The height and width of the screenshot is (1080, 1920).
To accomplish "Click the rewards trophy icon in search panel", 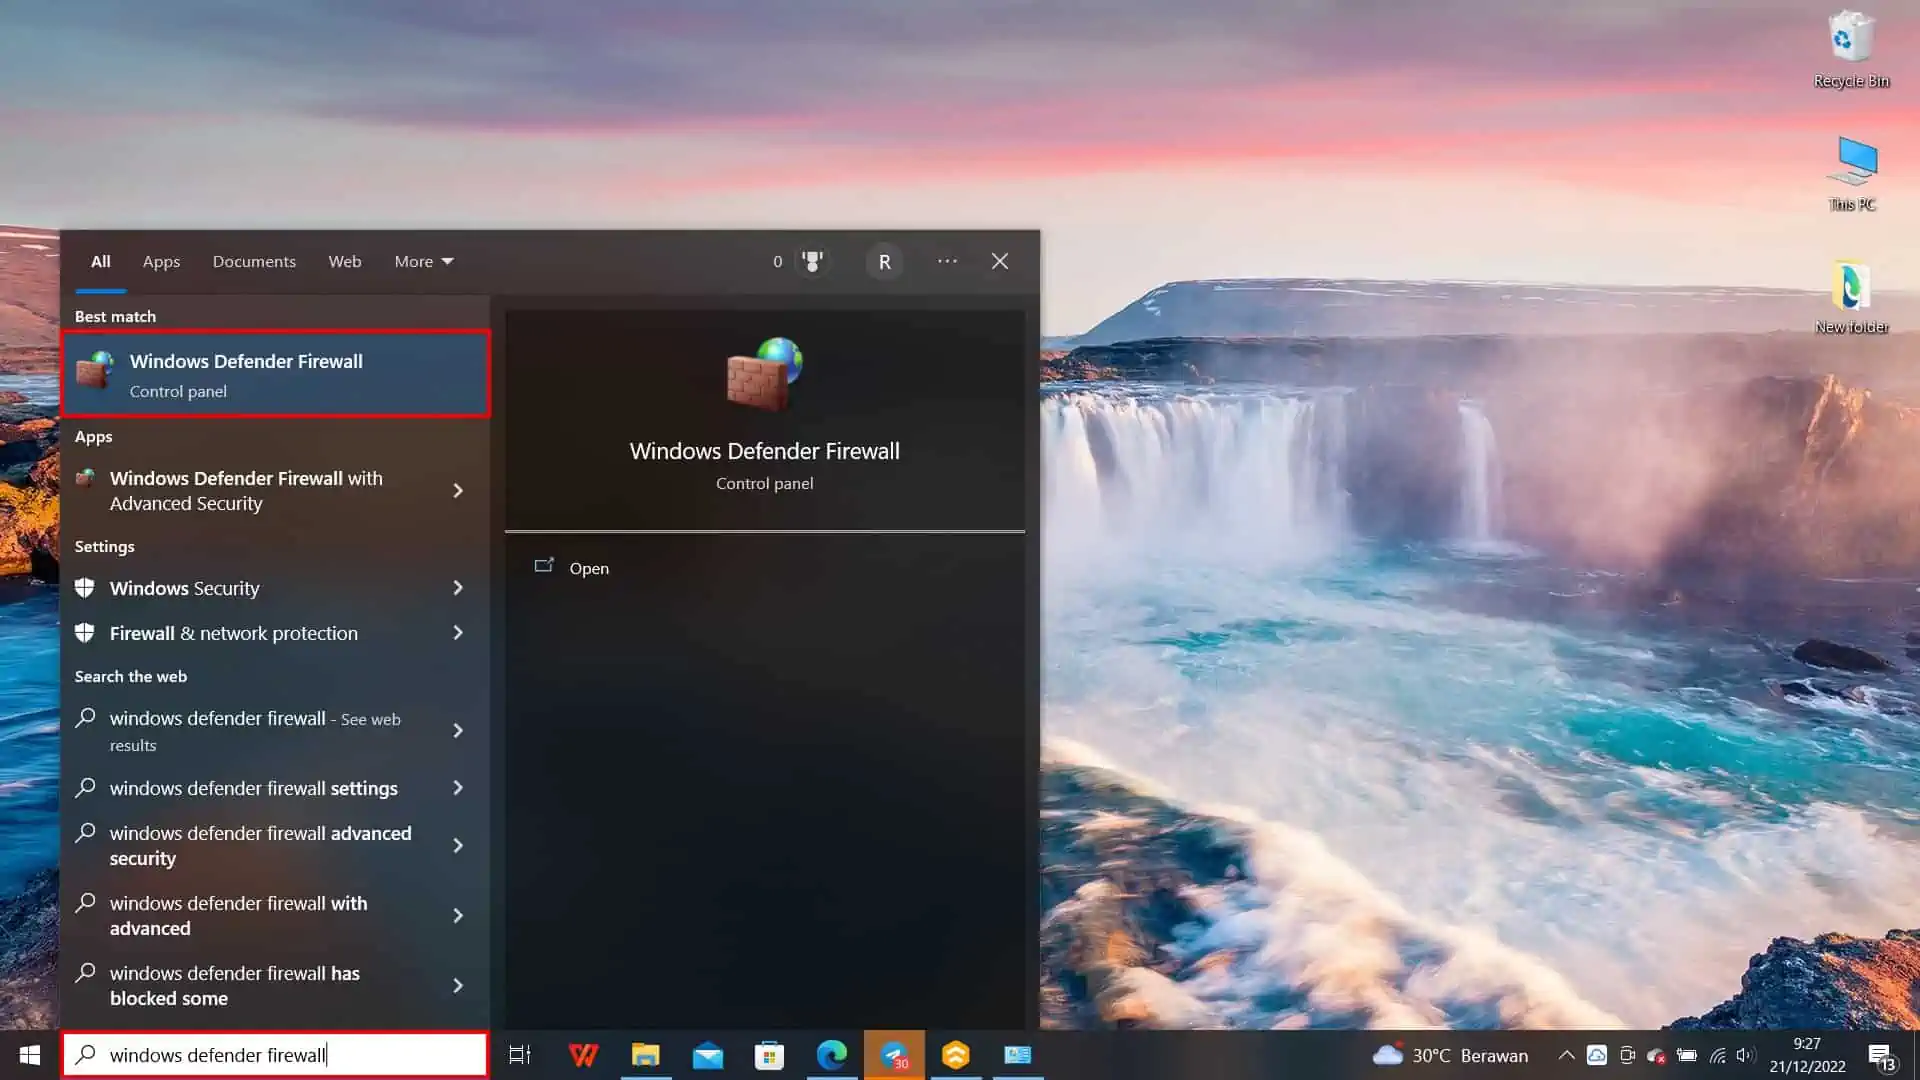I will 812,261.
